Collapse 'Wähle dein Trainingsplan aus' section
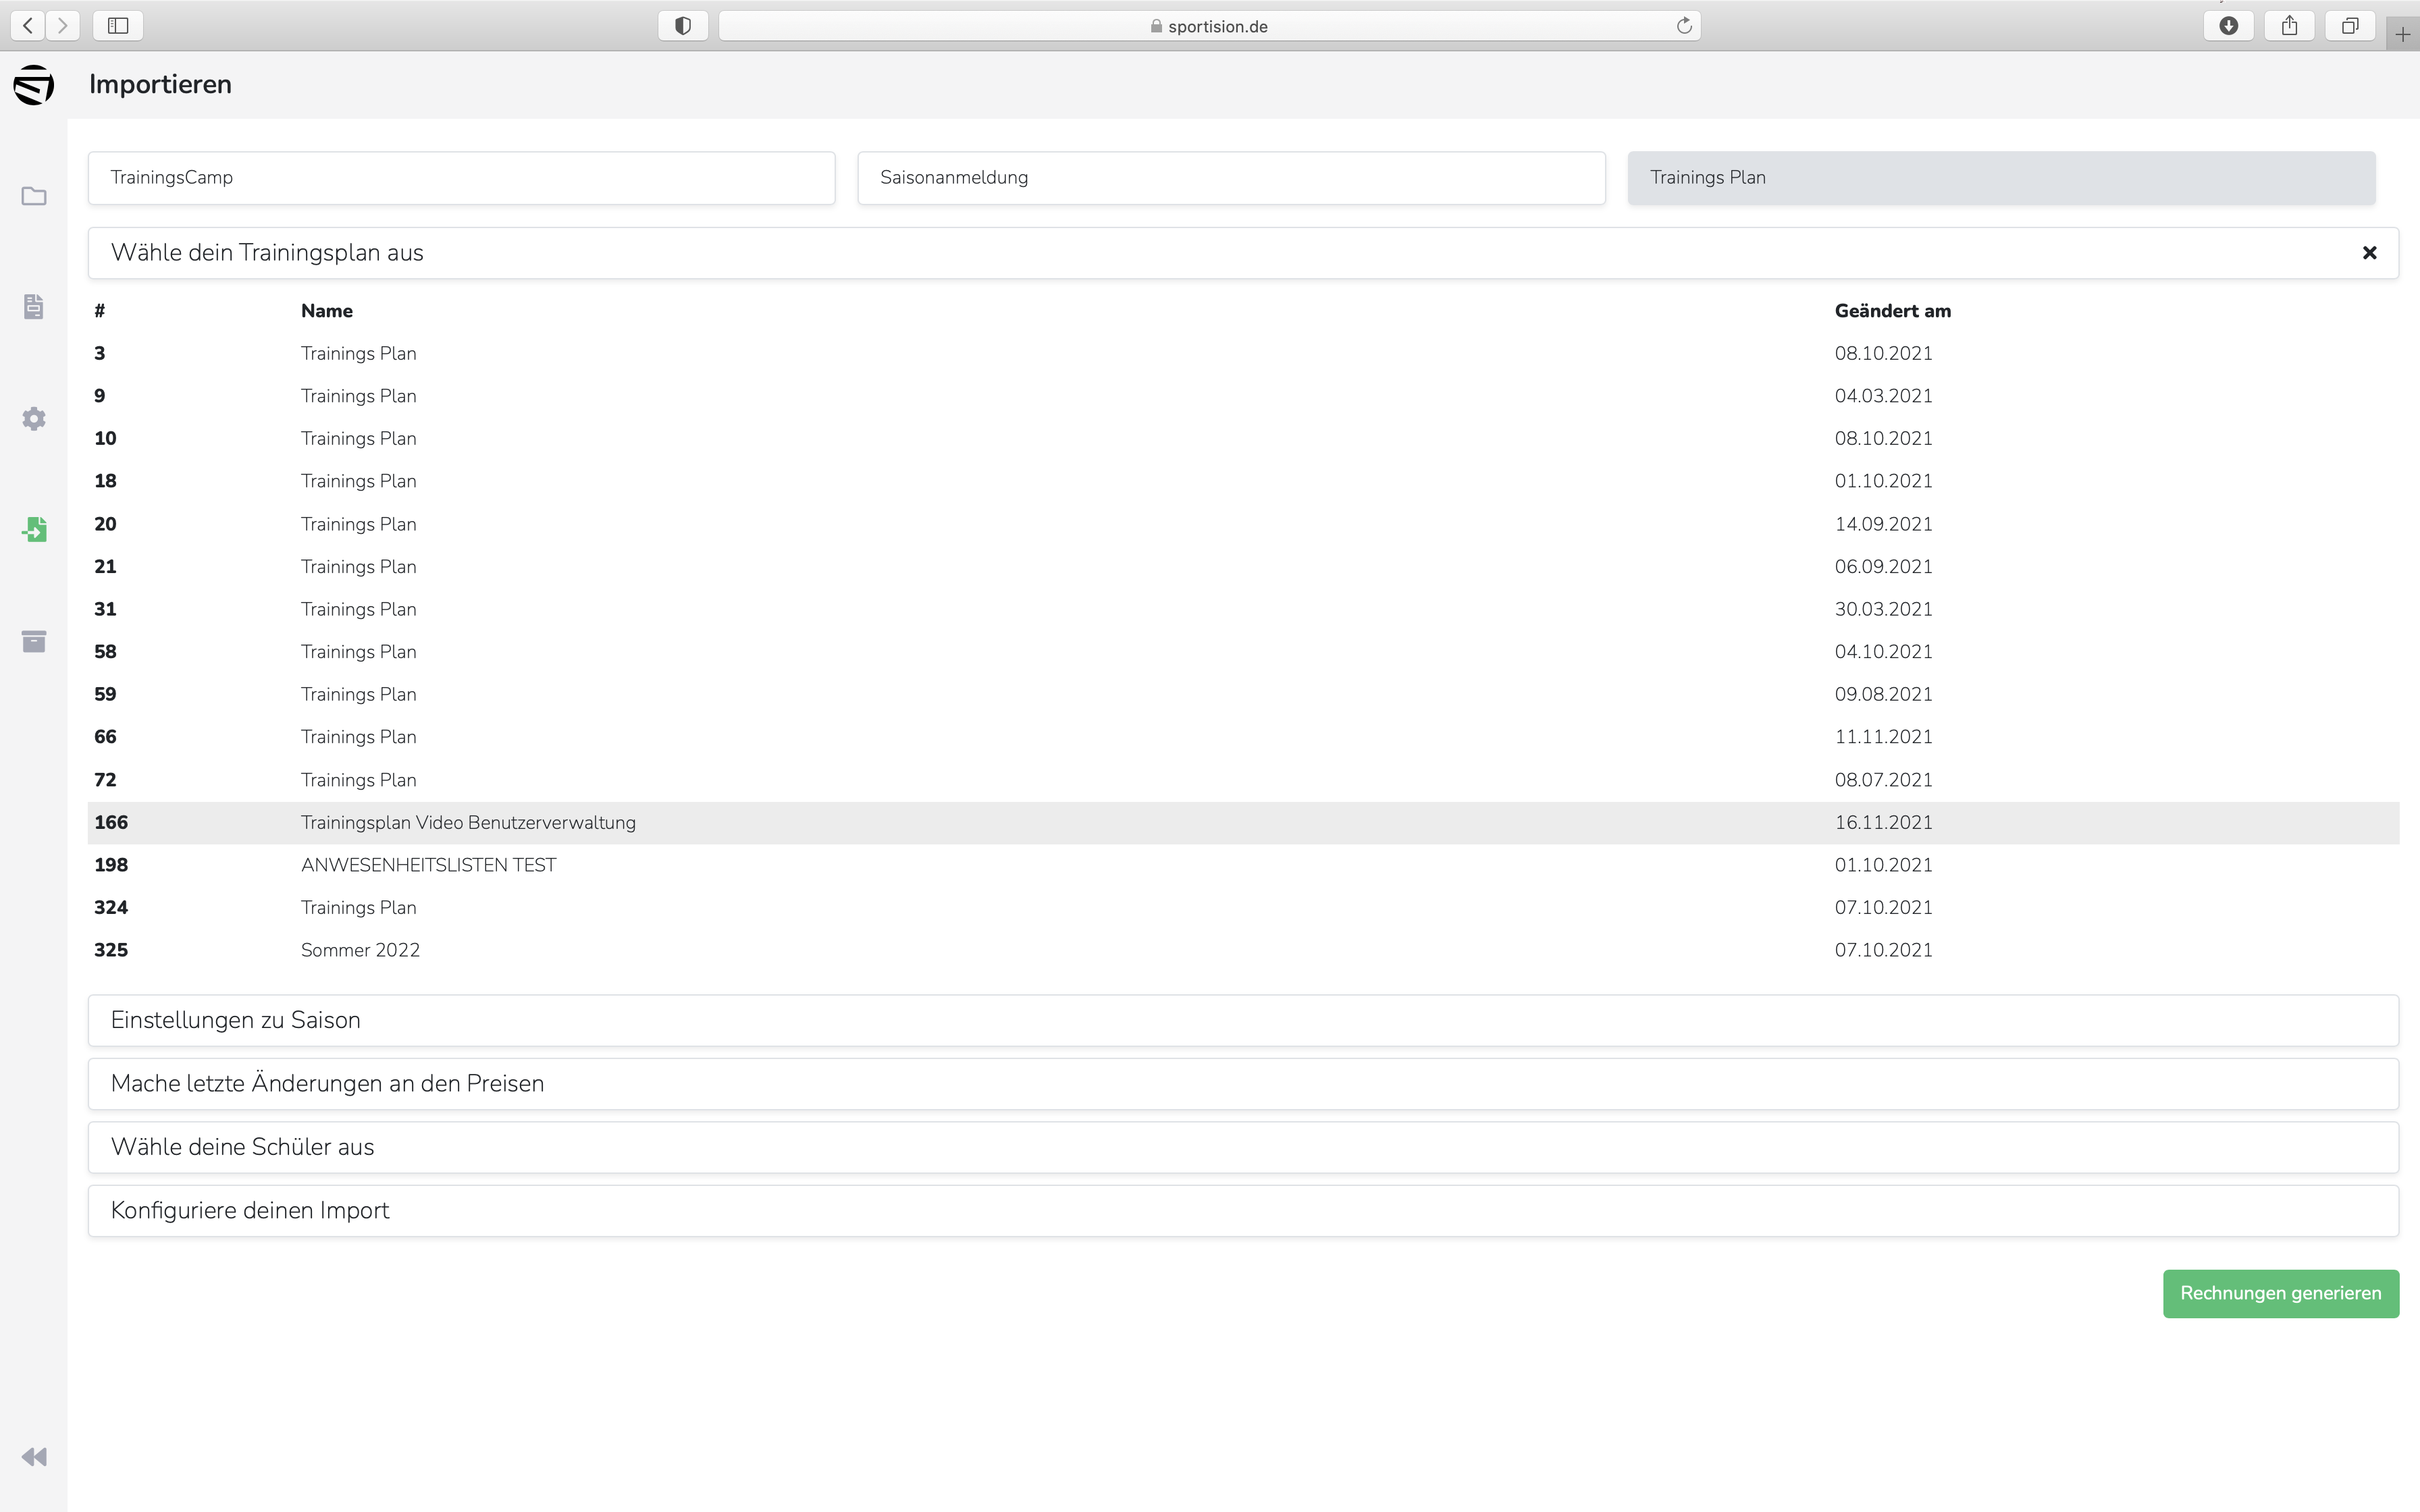This screenshot has height=1512, width=2420. click(1243, 253)
